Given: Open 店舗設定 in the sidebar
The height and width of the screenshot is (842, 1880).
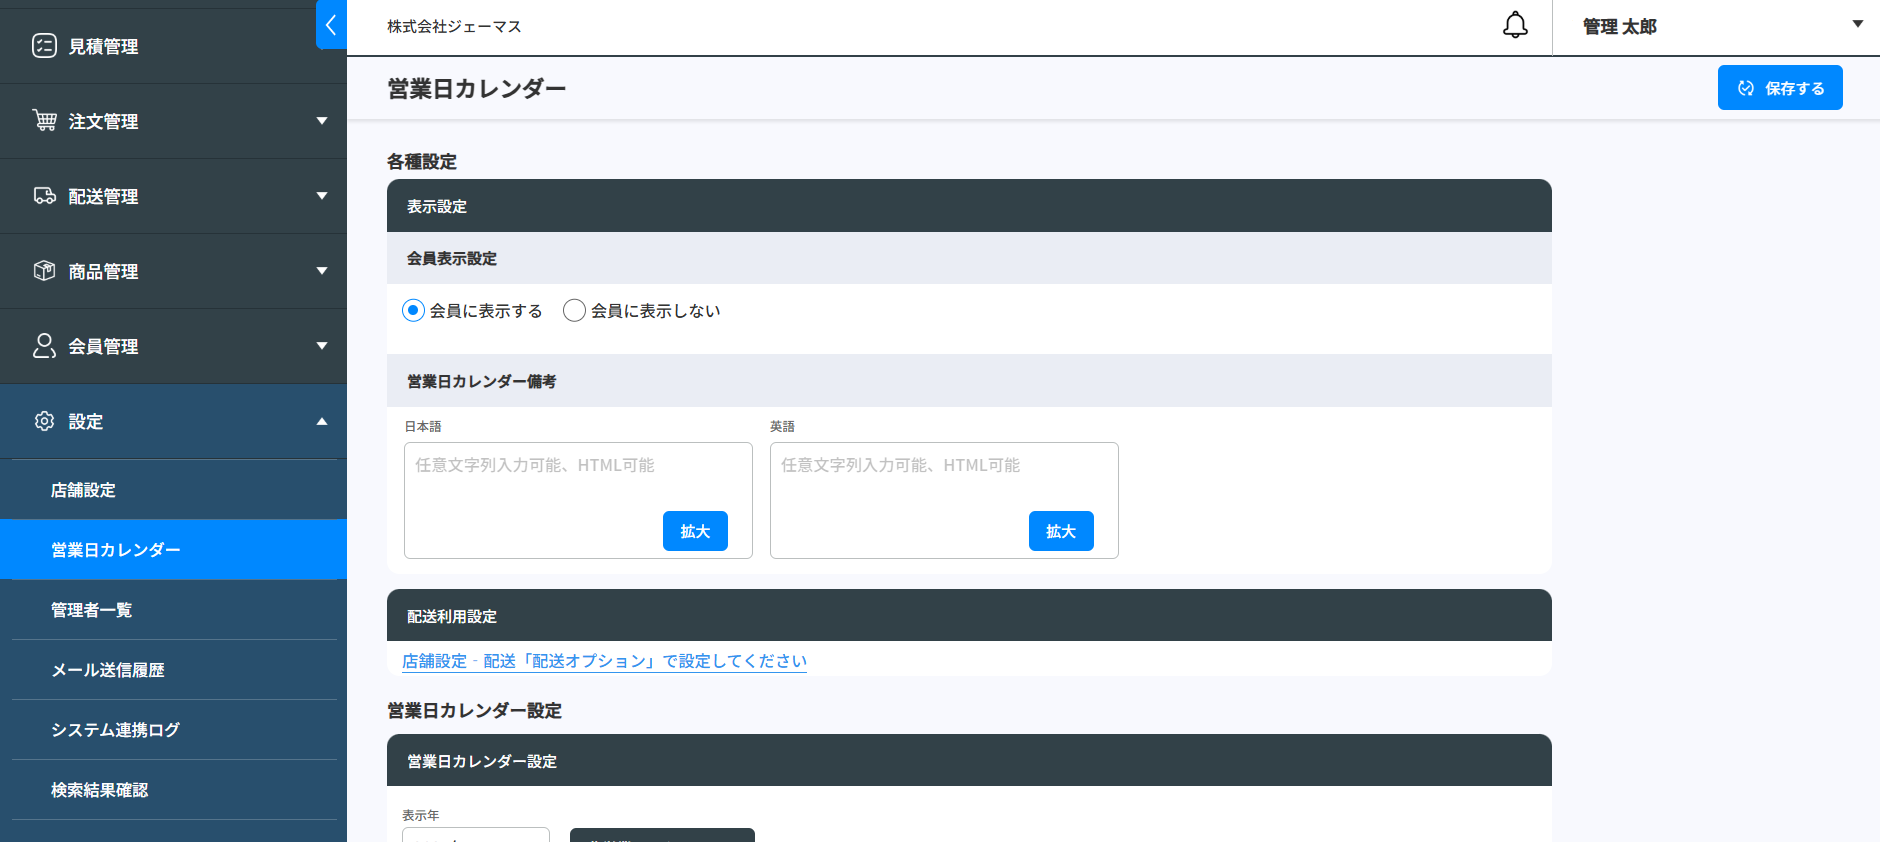Looking at the screenshot, I should point(83,490).
